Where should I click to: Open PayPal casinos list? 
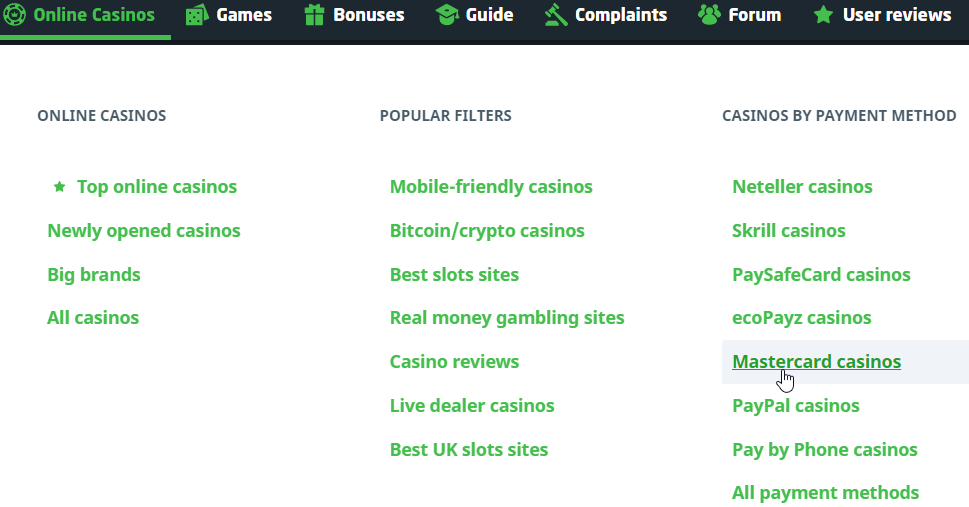(795, 406)
